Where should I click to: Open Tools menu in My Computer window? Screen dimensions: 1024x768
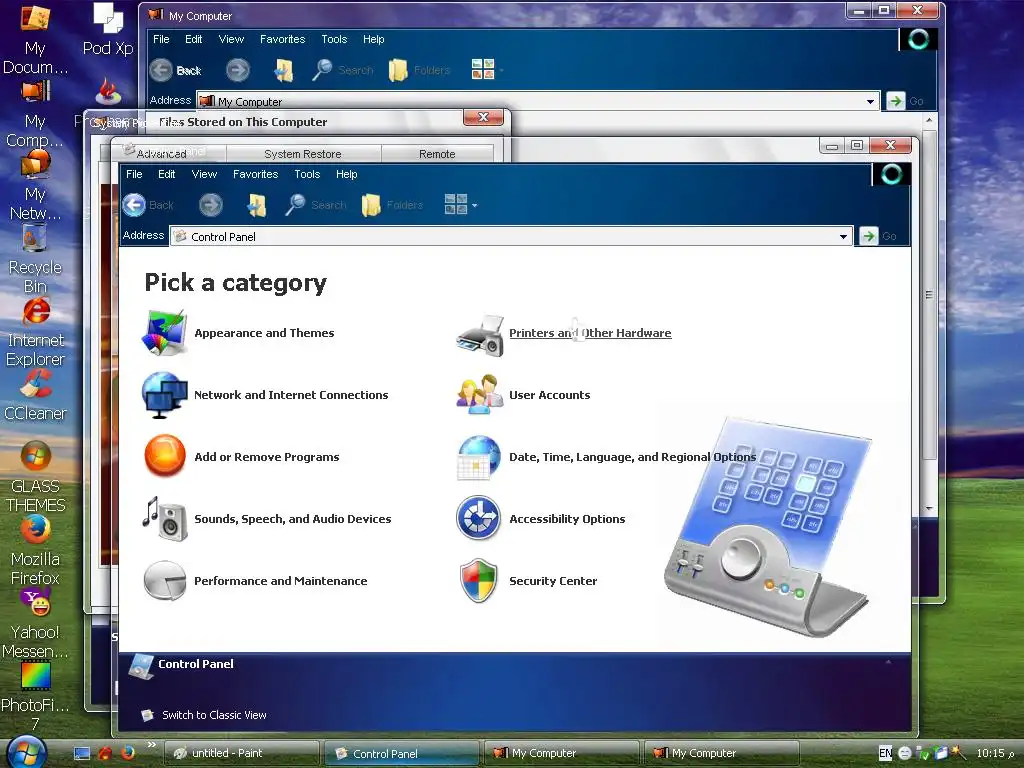point(334,39)
